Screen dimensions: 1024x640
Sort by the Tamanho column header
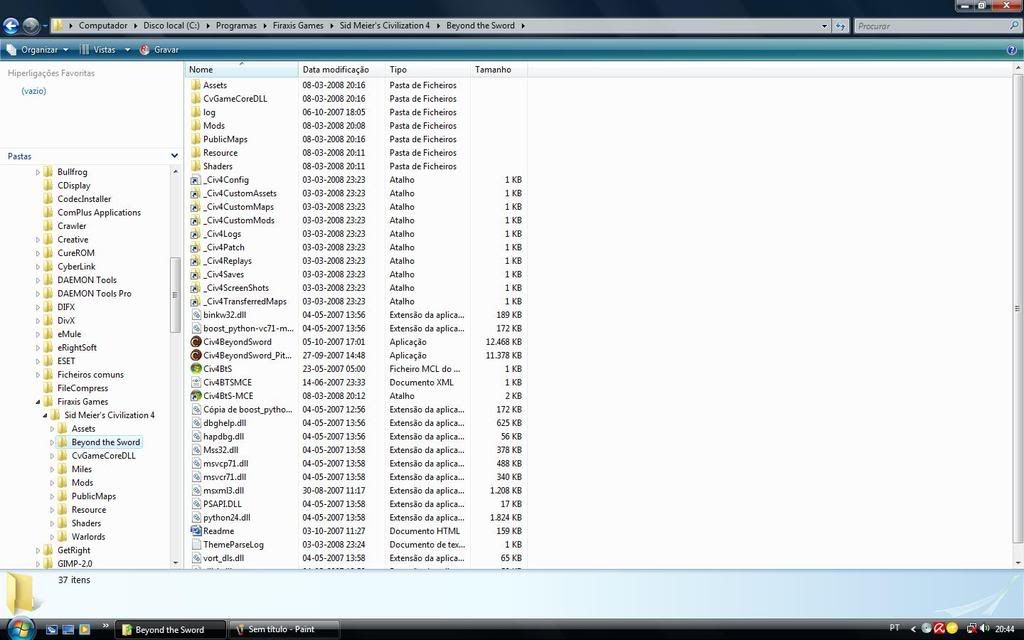click(x=498, y=69)
